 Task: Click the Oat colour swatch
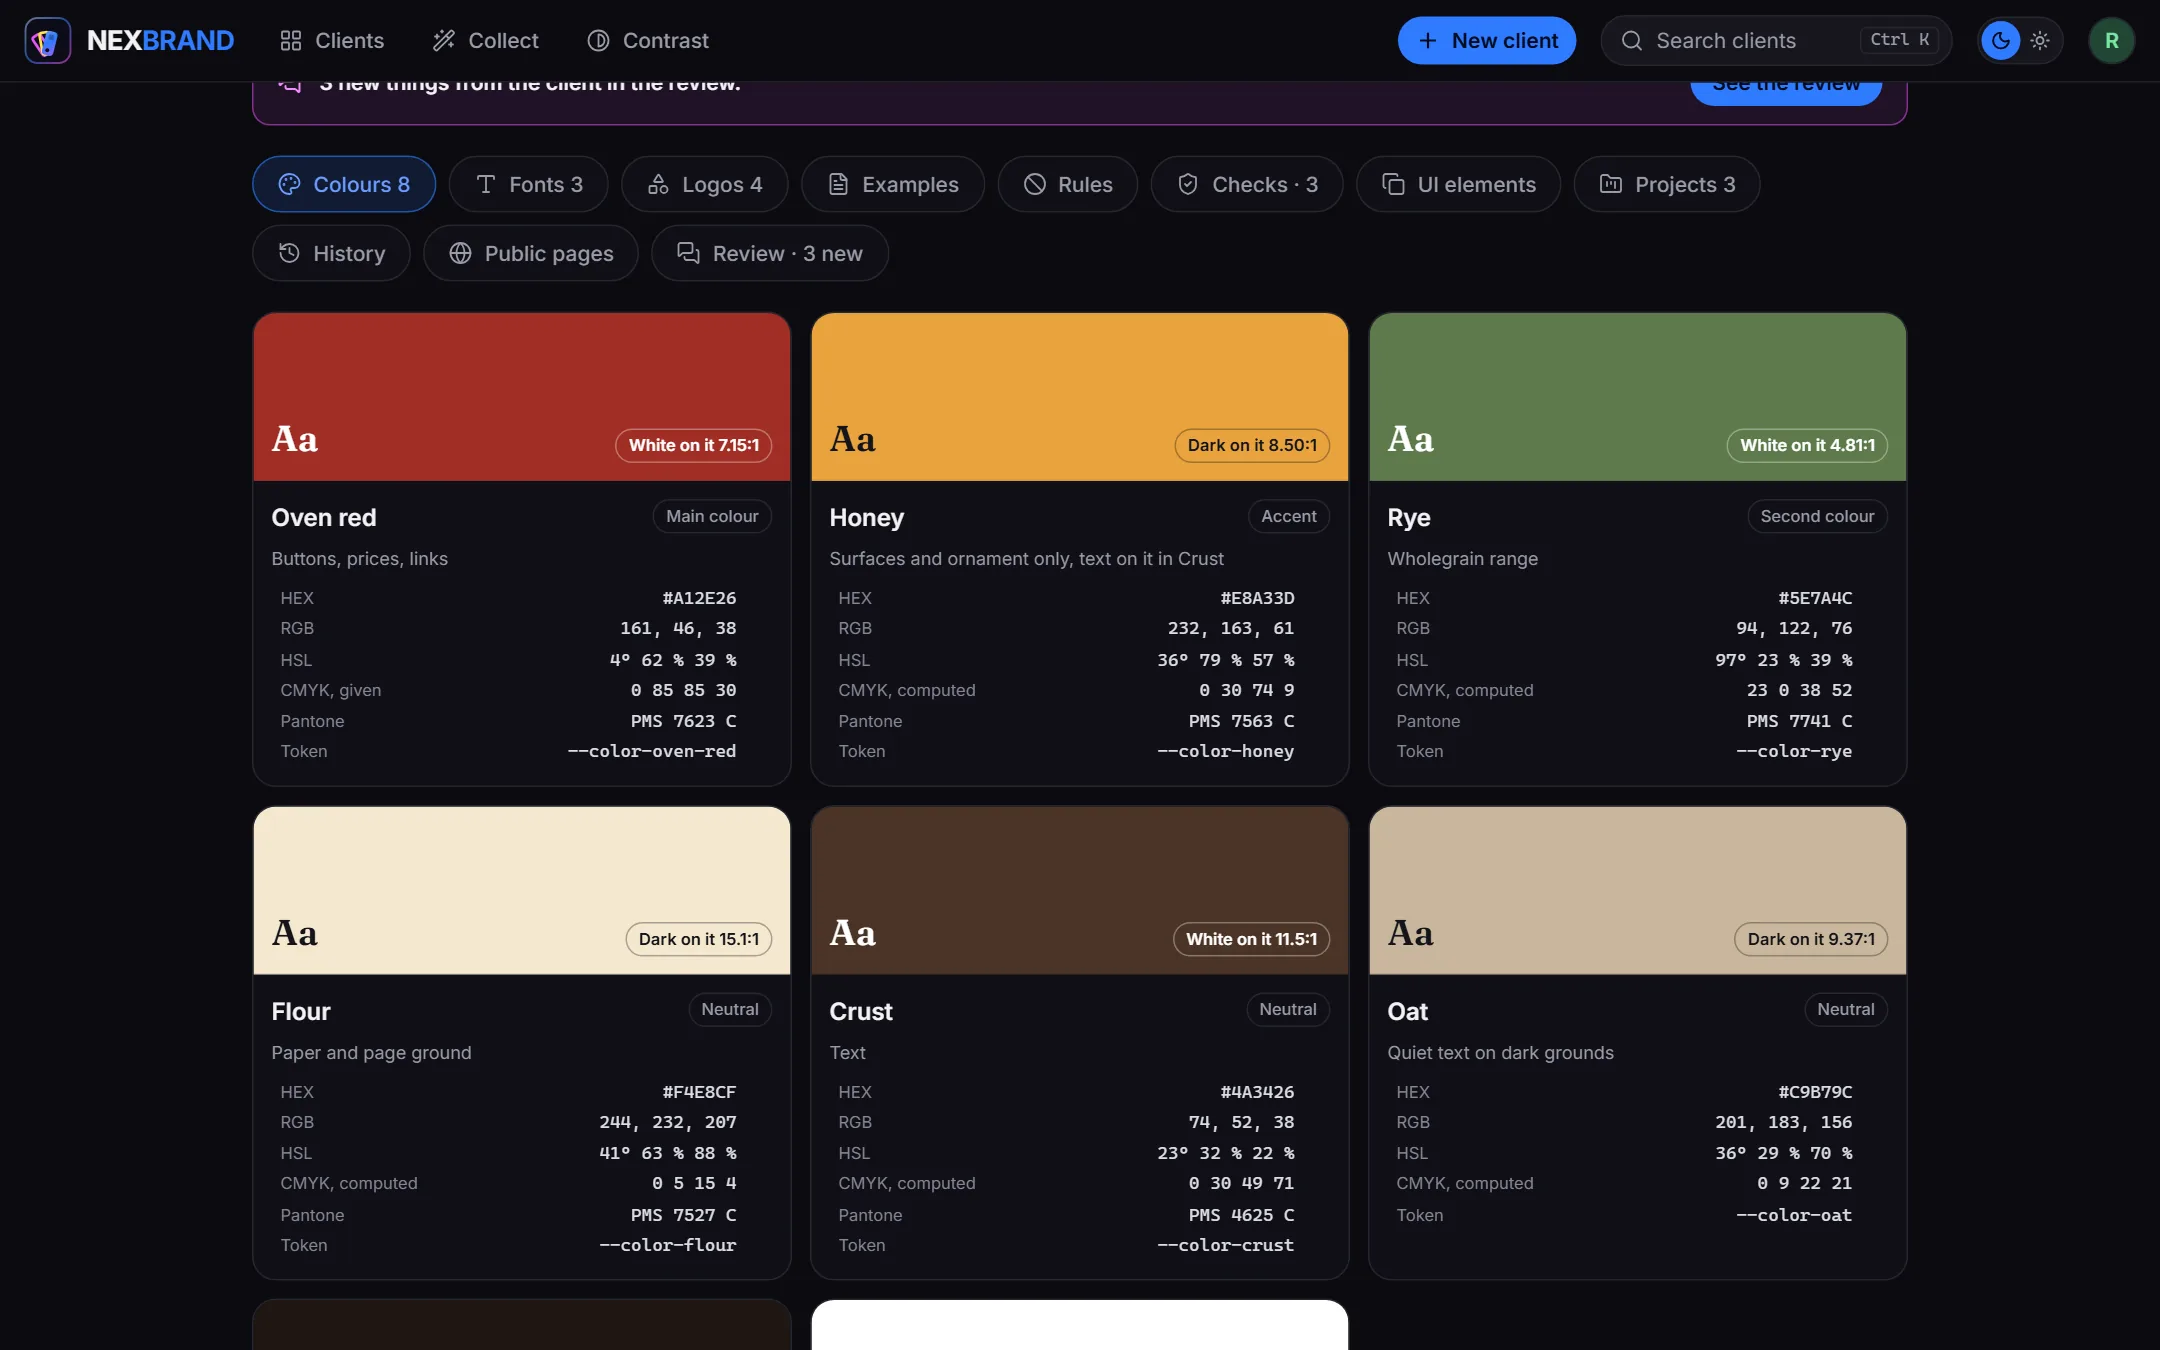pyautogui.click(x=1638, y=891)
